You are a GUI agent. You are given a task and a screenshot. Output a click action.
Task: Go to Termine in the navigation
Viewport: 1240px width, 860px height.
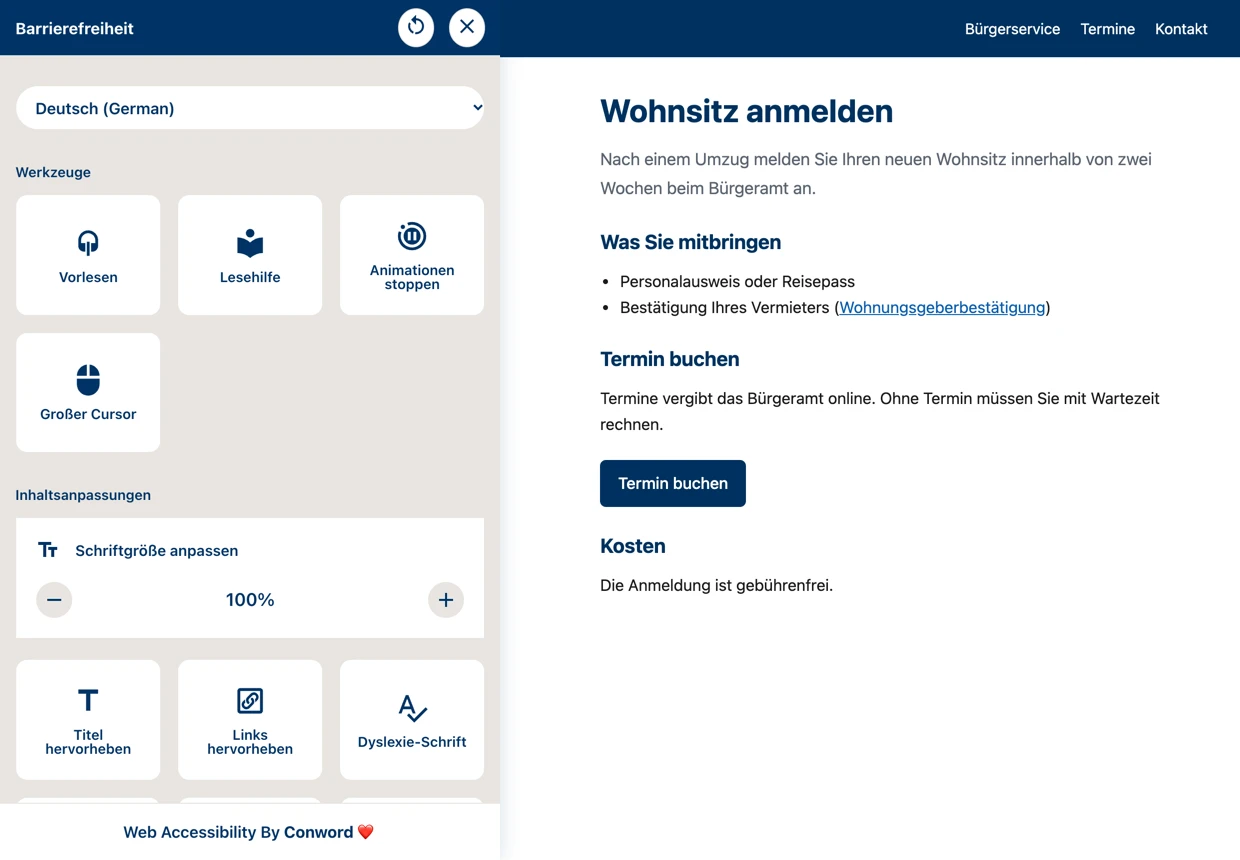pos(1107,29)
